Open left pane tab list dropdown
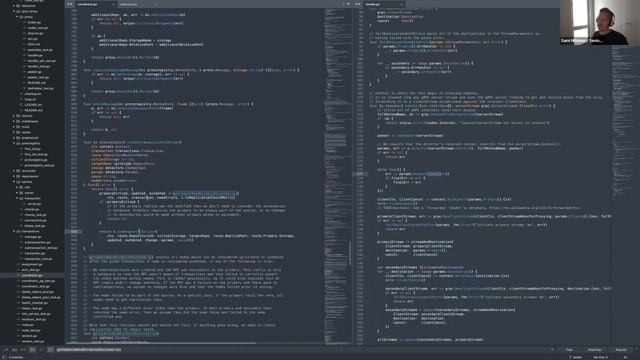The image size is (640, 360). (x=348, y=4)
